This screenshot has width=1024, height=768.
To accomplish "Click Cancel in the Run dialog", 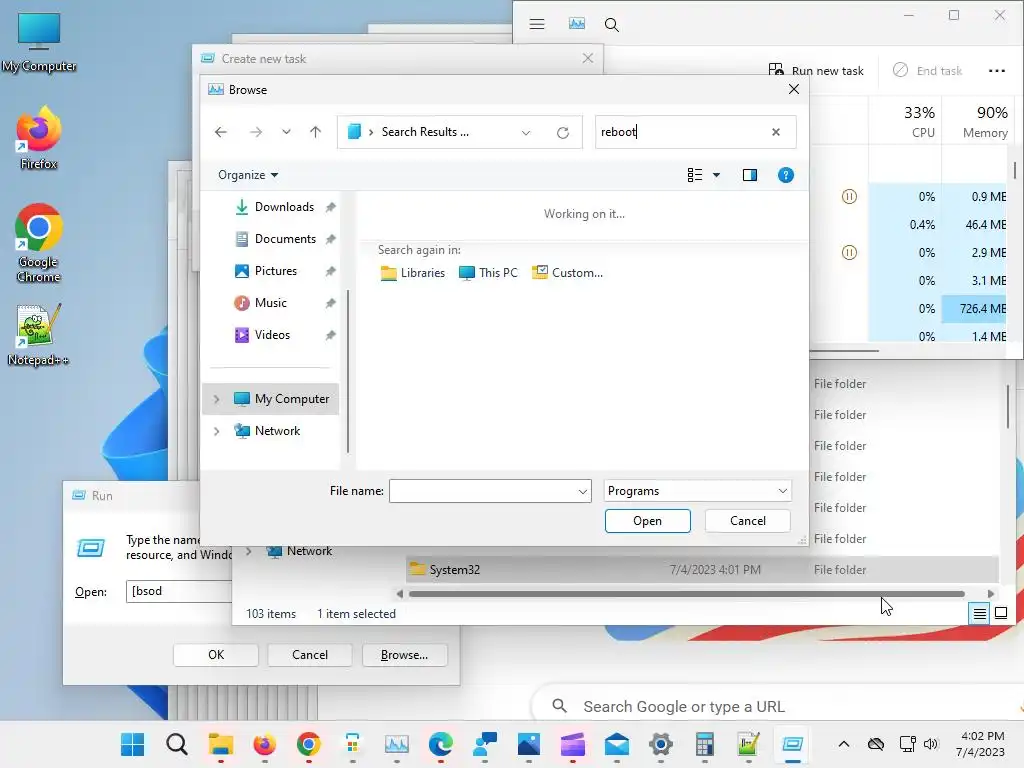I will pyautogui.click(x=310, y=654).
